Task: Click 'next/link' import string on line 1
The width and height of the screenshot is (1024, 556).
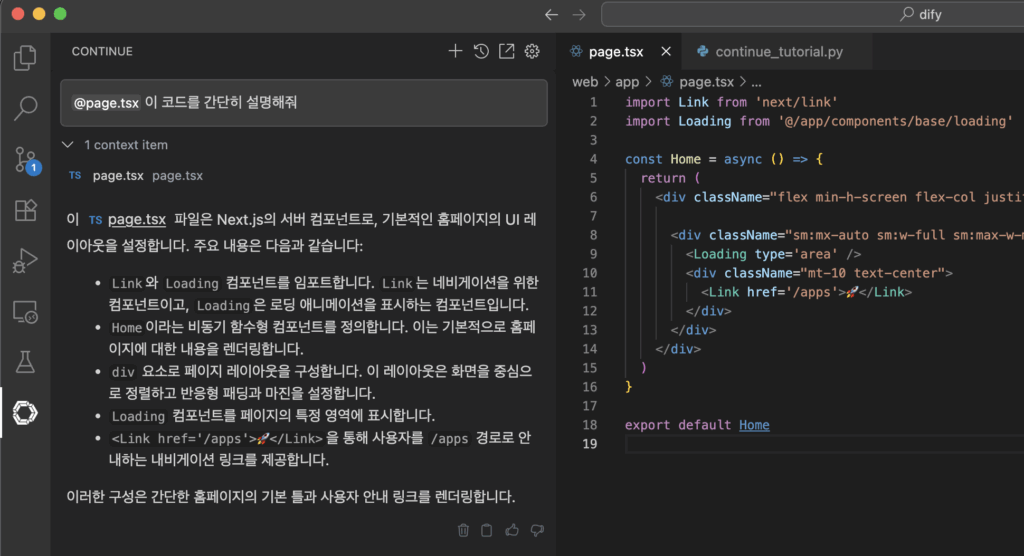Action: [x=796, y=102]
